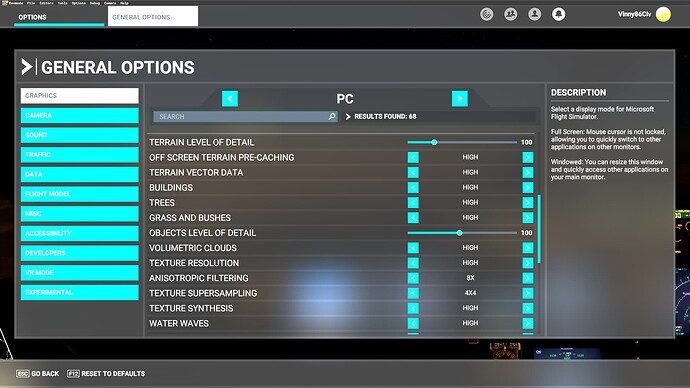Decrease Off Screen Terrain Pre-Caching with left arrow
The width and height of the screenshot is (690, 388).
[413, 157]
